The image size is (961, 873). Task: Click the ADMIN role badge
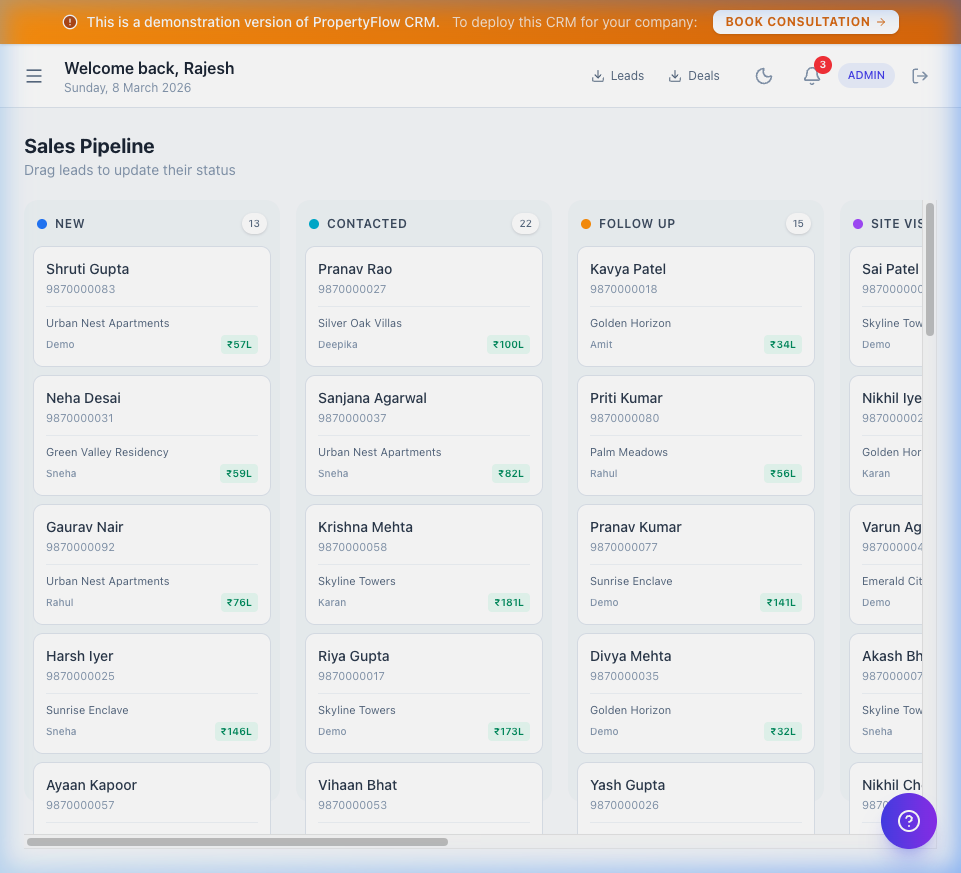coord(866,76)
